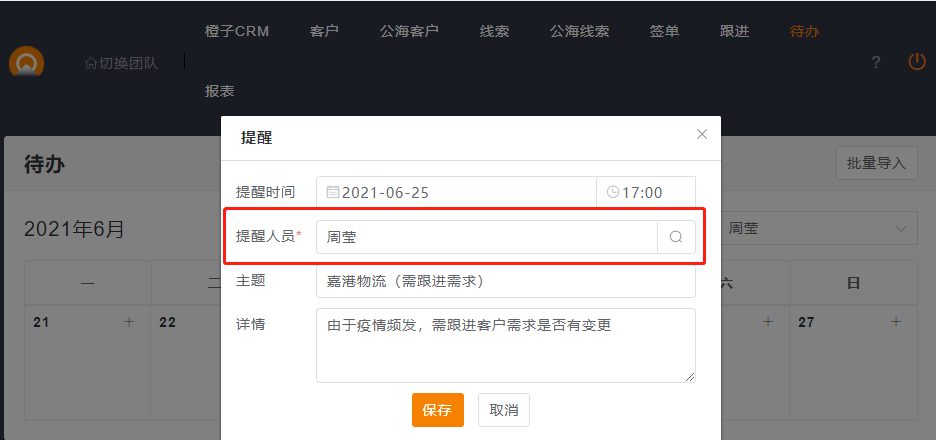Click the clock icon beside 17:00
This screenshot has width=936, height=440.
pyautogui.click(x=613, y=192)
